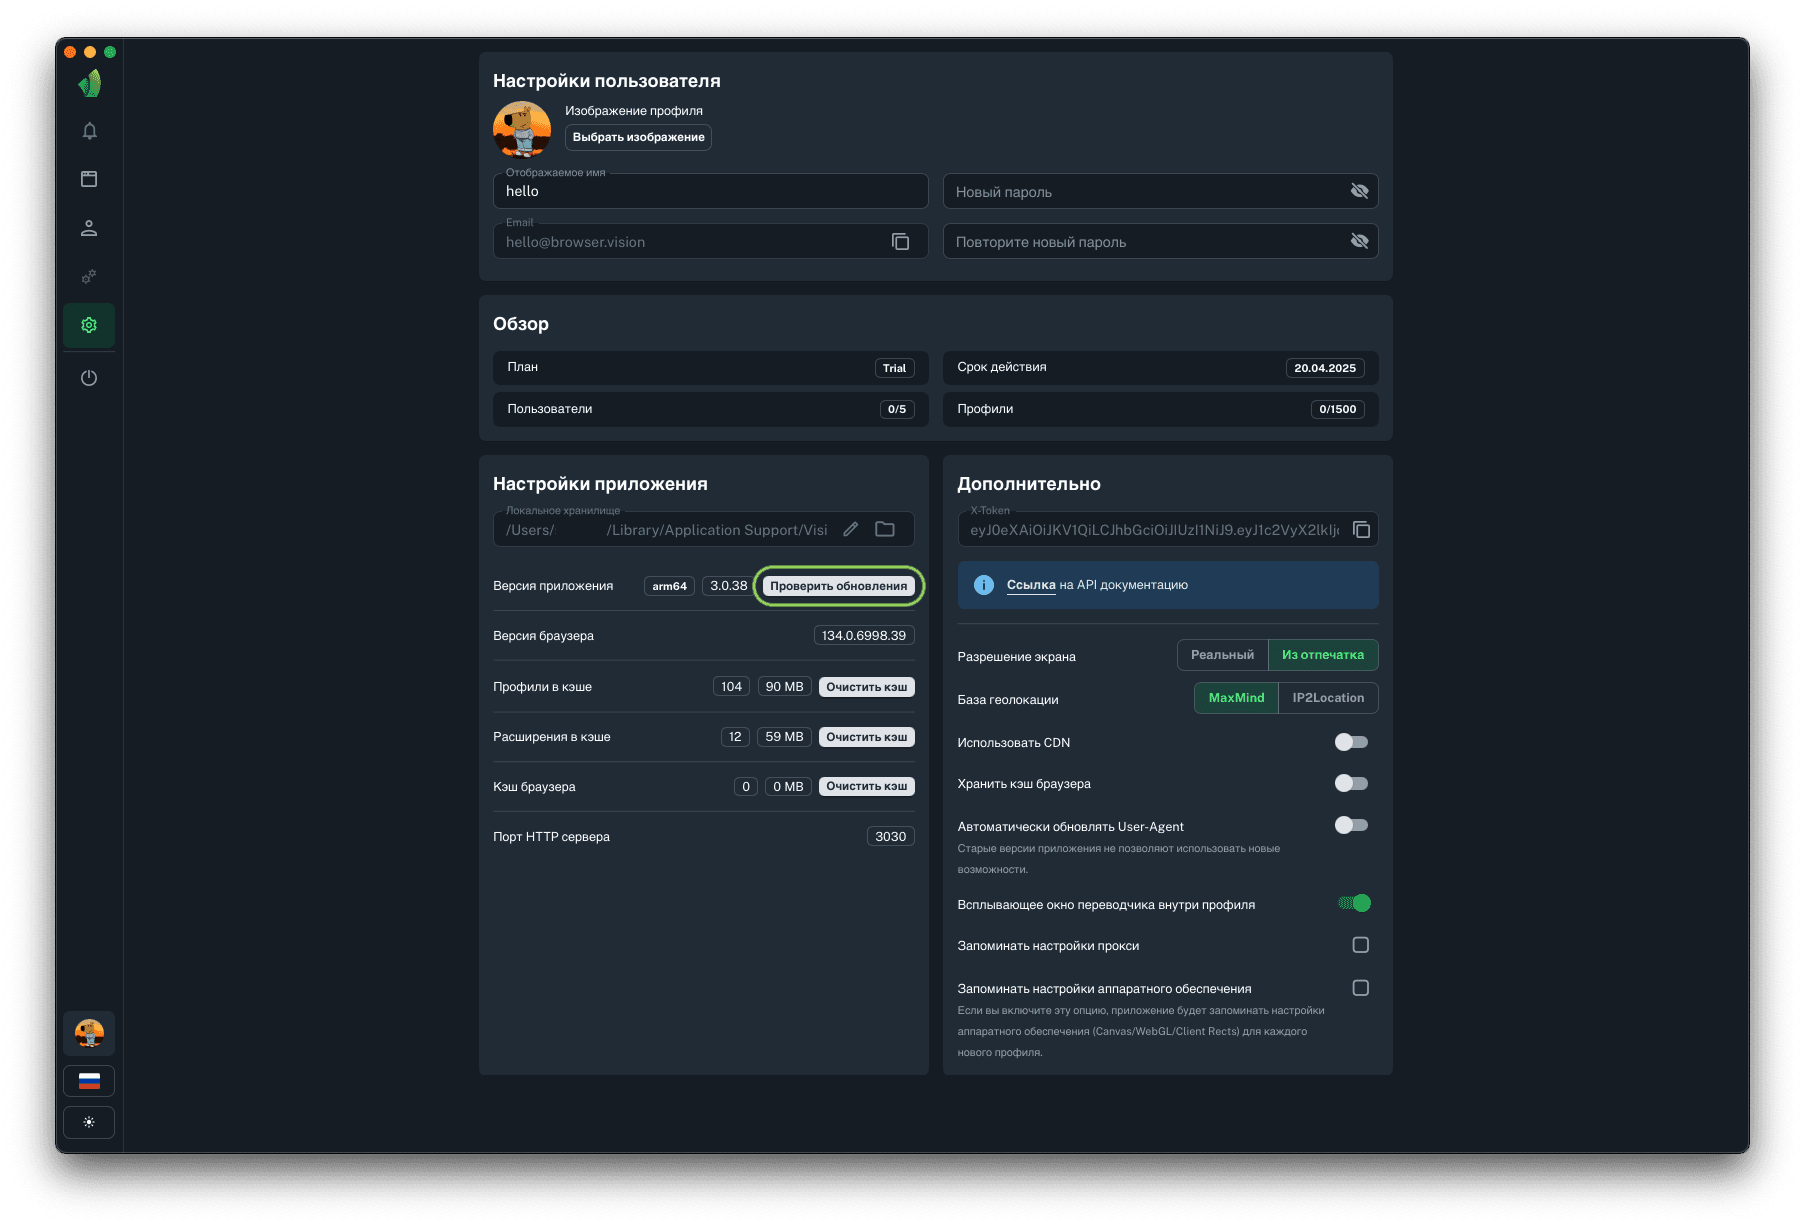
Task: Copy the Email address with copy icon
Action: (900, 242)
